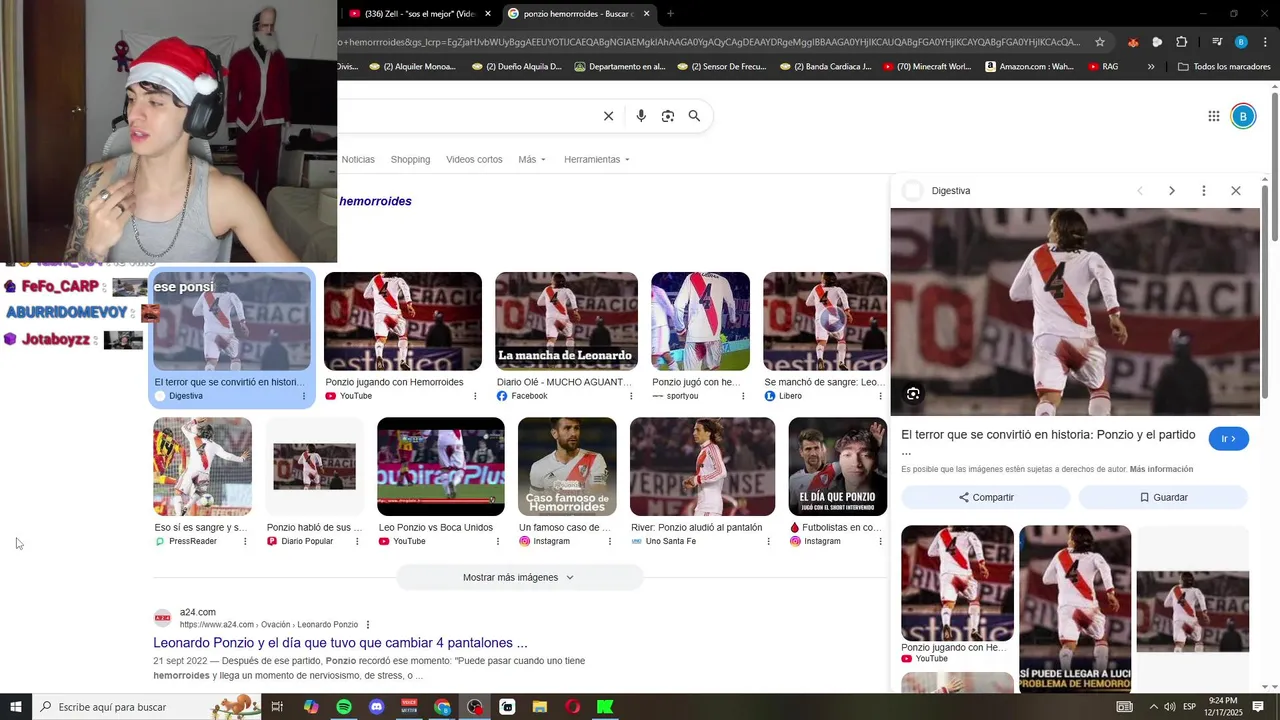Open the Chrome extensions puzzle icon
Screen dimensions: 1280x720
coord(1182,42)
